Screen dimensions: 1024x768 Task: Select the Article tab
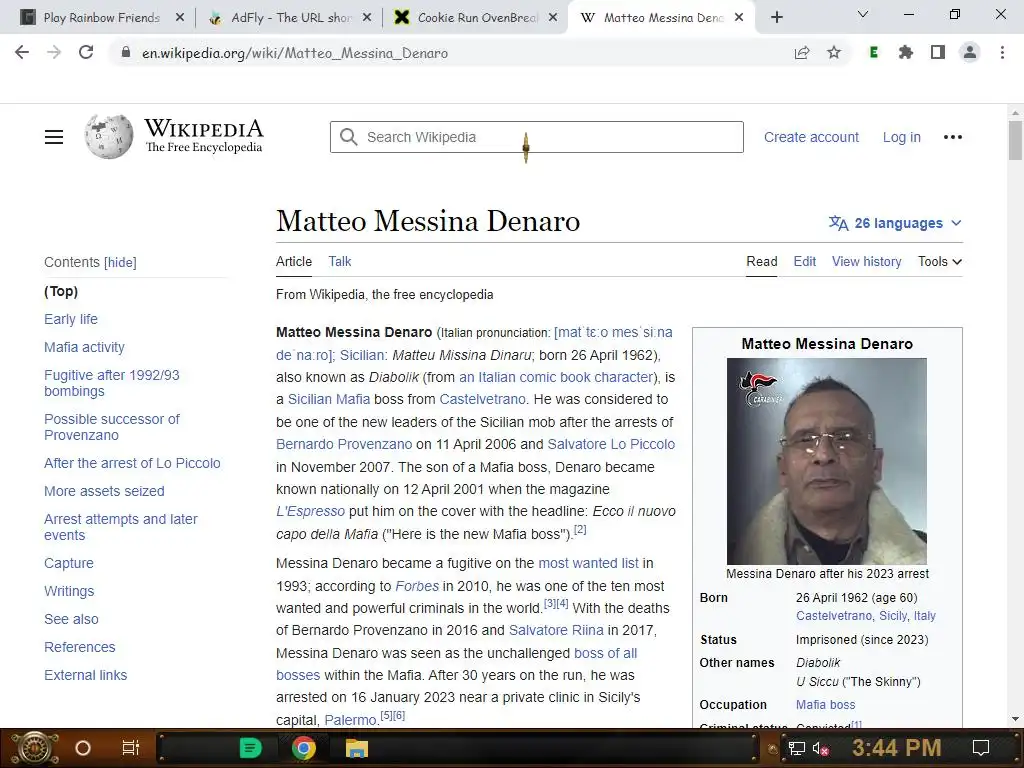(x=294, y=261)
